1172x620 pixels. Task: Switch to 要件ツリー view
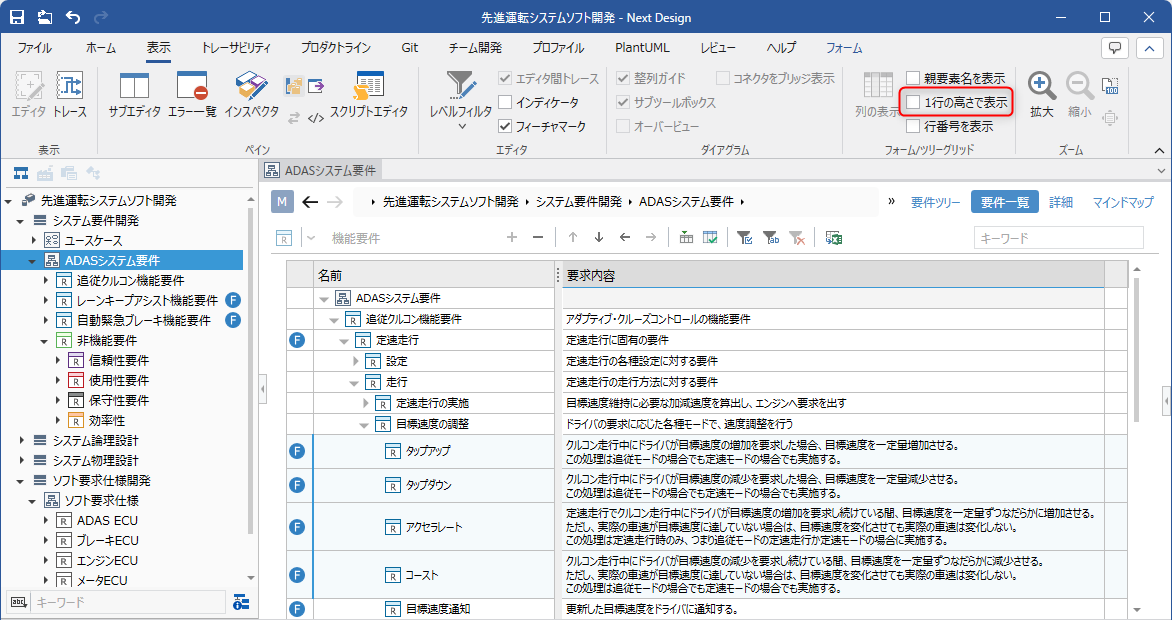pyautogui.click(x=935, y=202)
